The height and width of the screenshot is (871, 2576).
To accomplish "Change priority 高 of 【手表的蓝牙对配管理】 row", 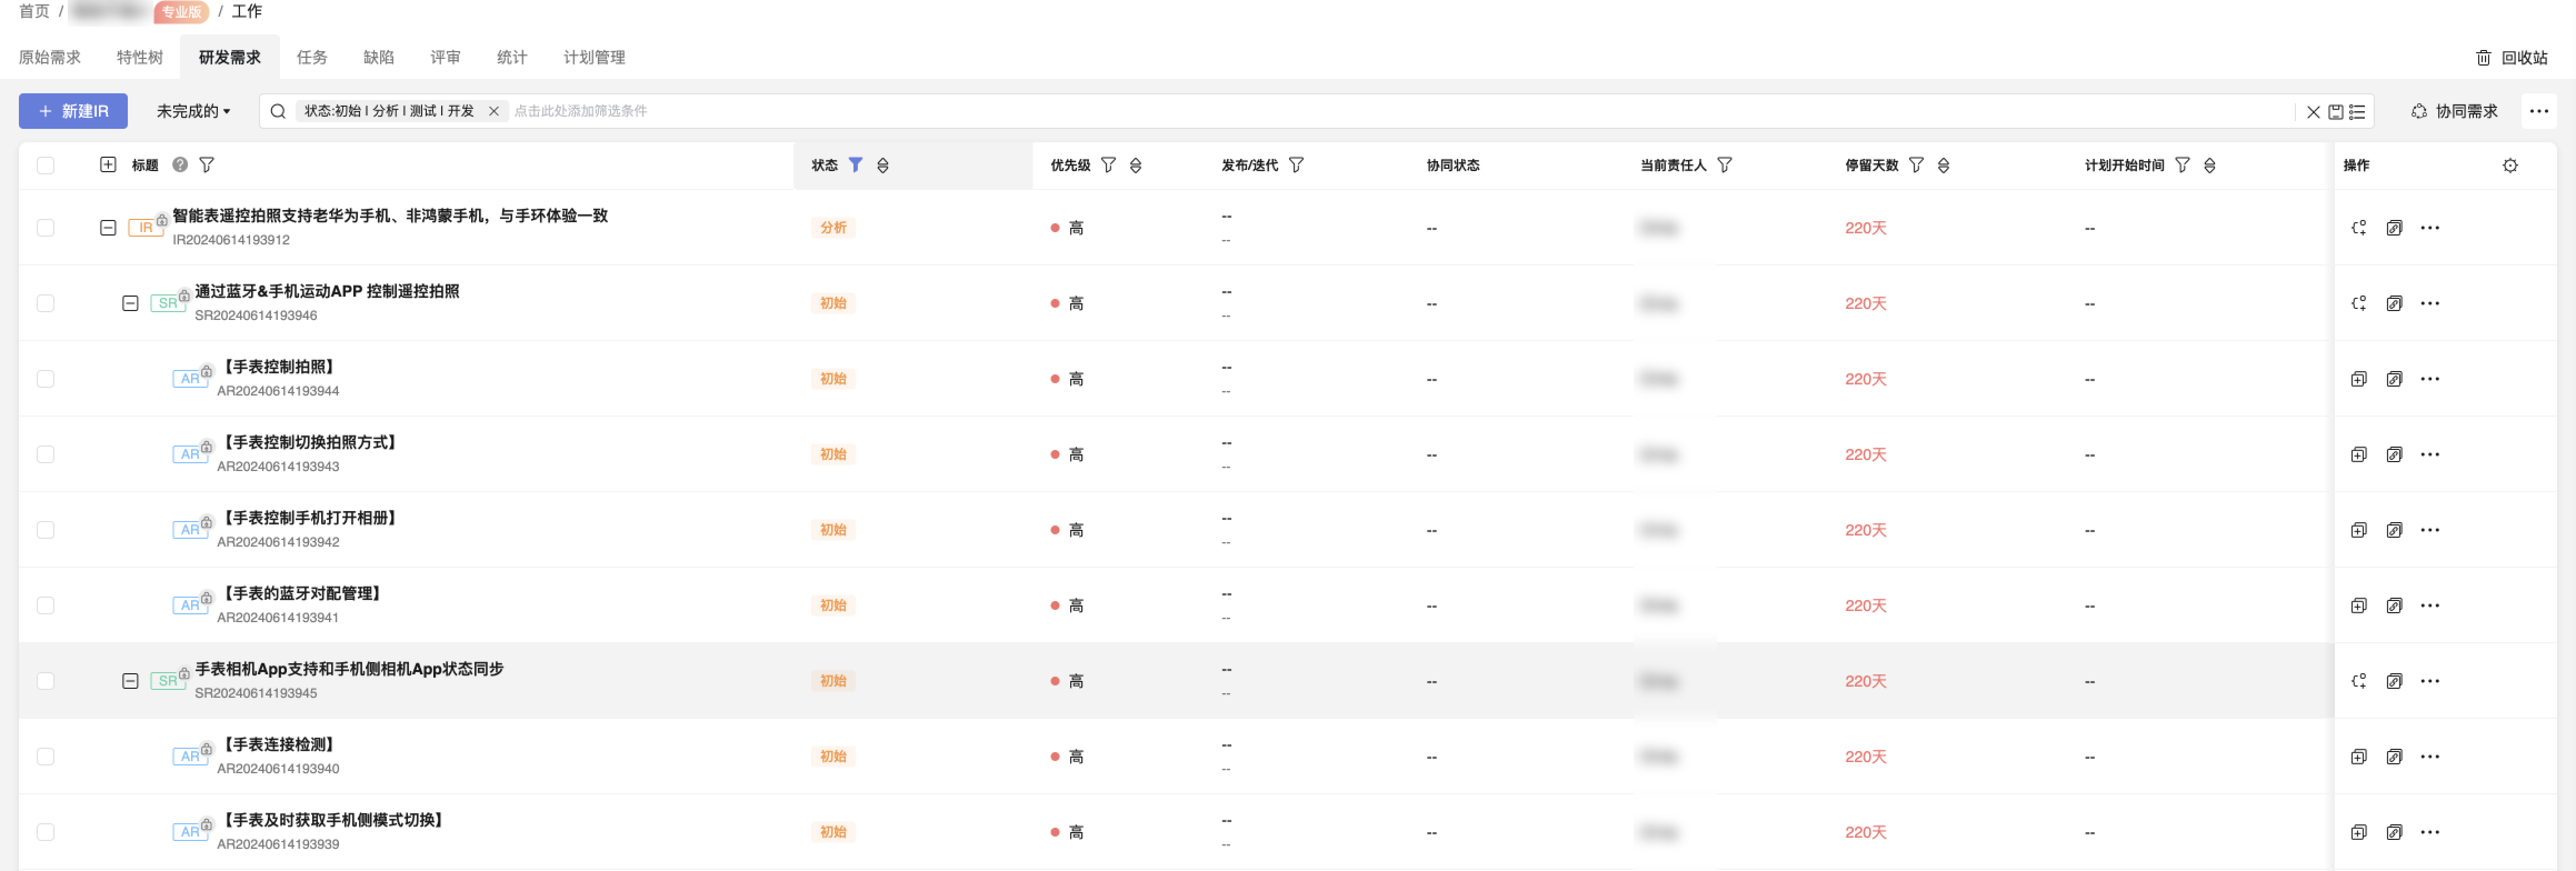I will (1067, 606).
